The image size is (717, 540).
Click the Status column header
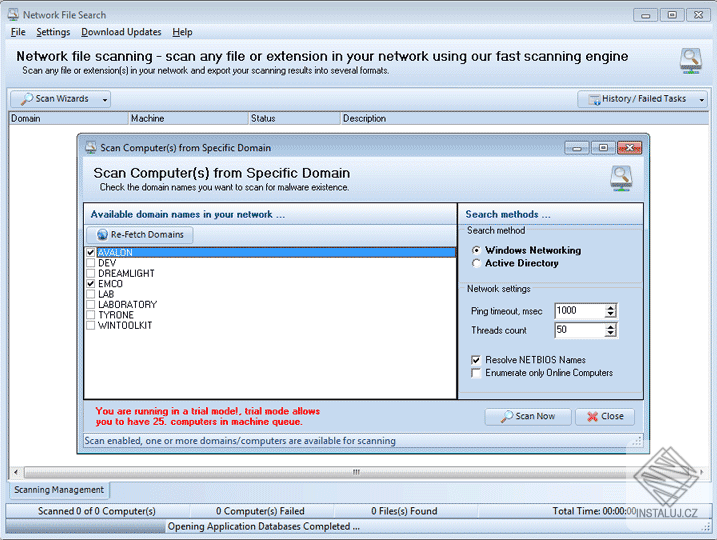pos(294,118)
